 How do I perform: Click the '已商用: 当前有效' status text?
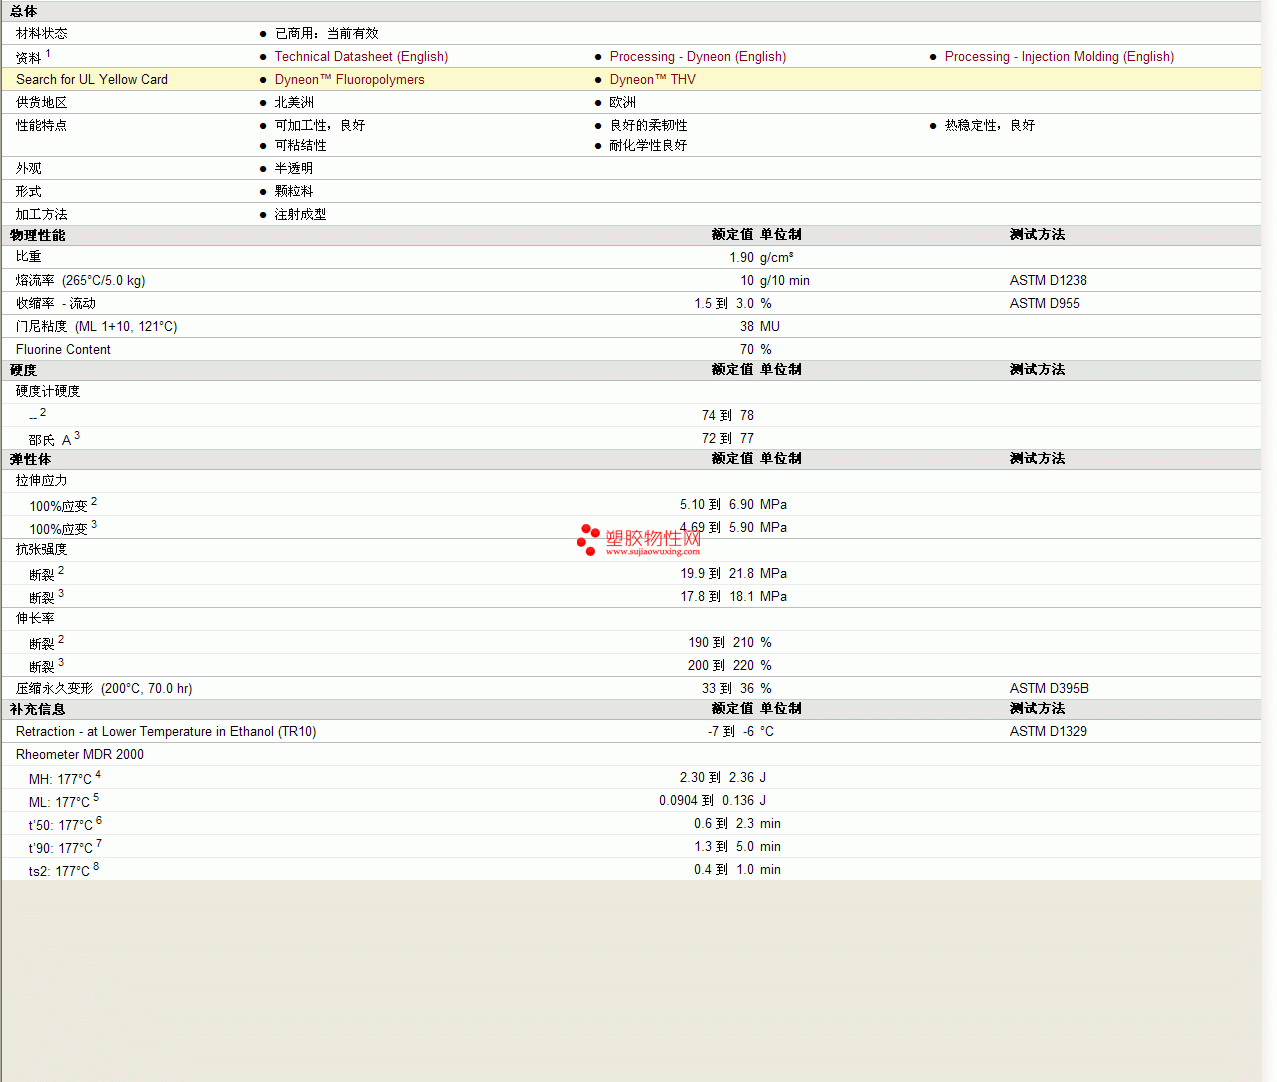click(327, 34)
